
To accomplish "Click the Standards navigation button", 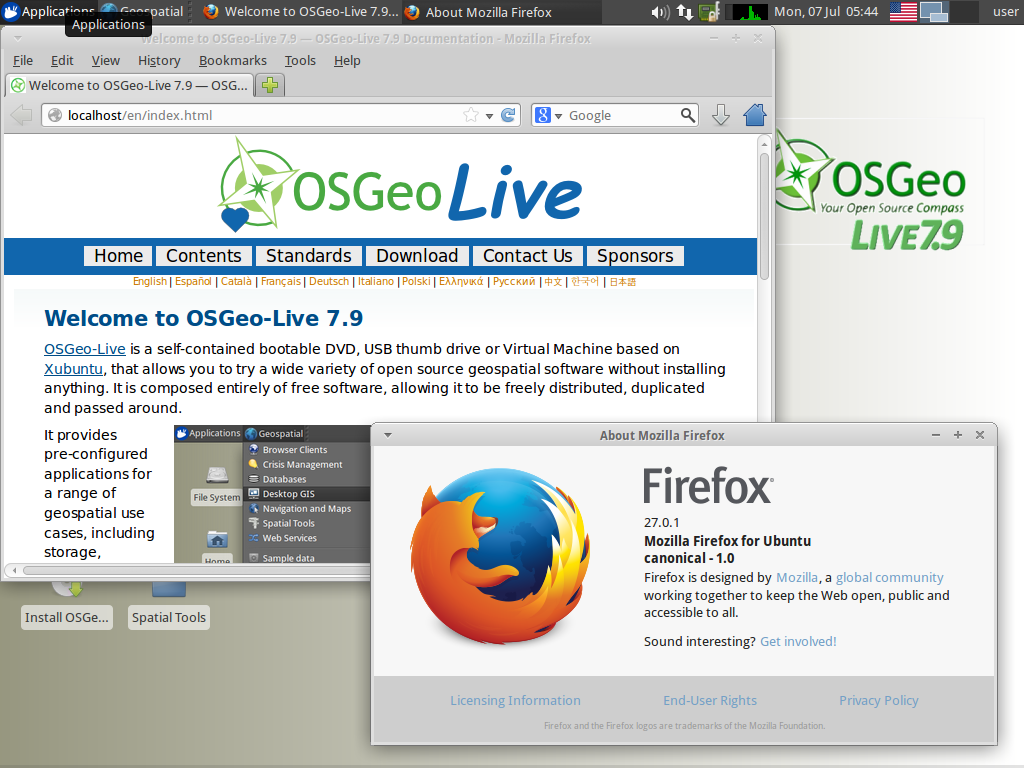I will pyautogui.click(x=308, y=256).
